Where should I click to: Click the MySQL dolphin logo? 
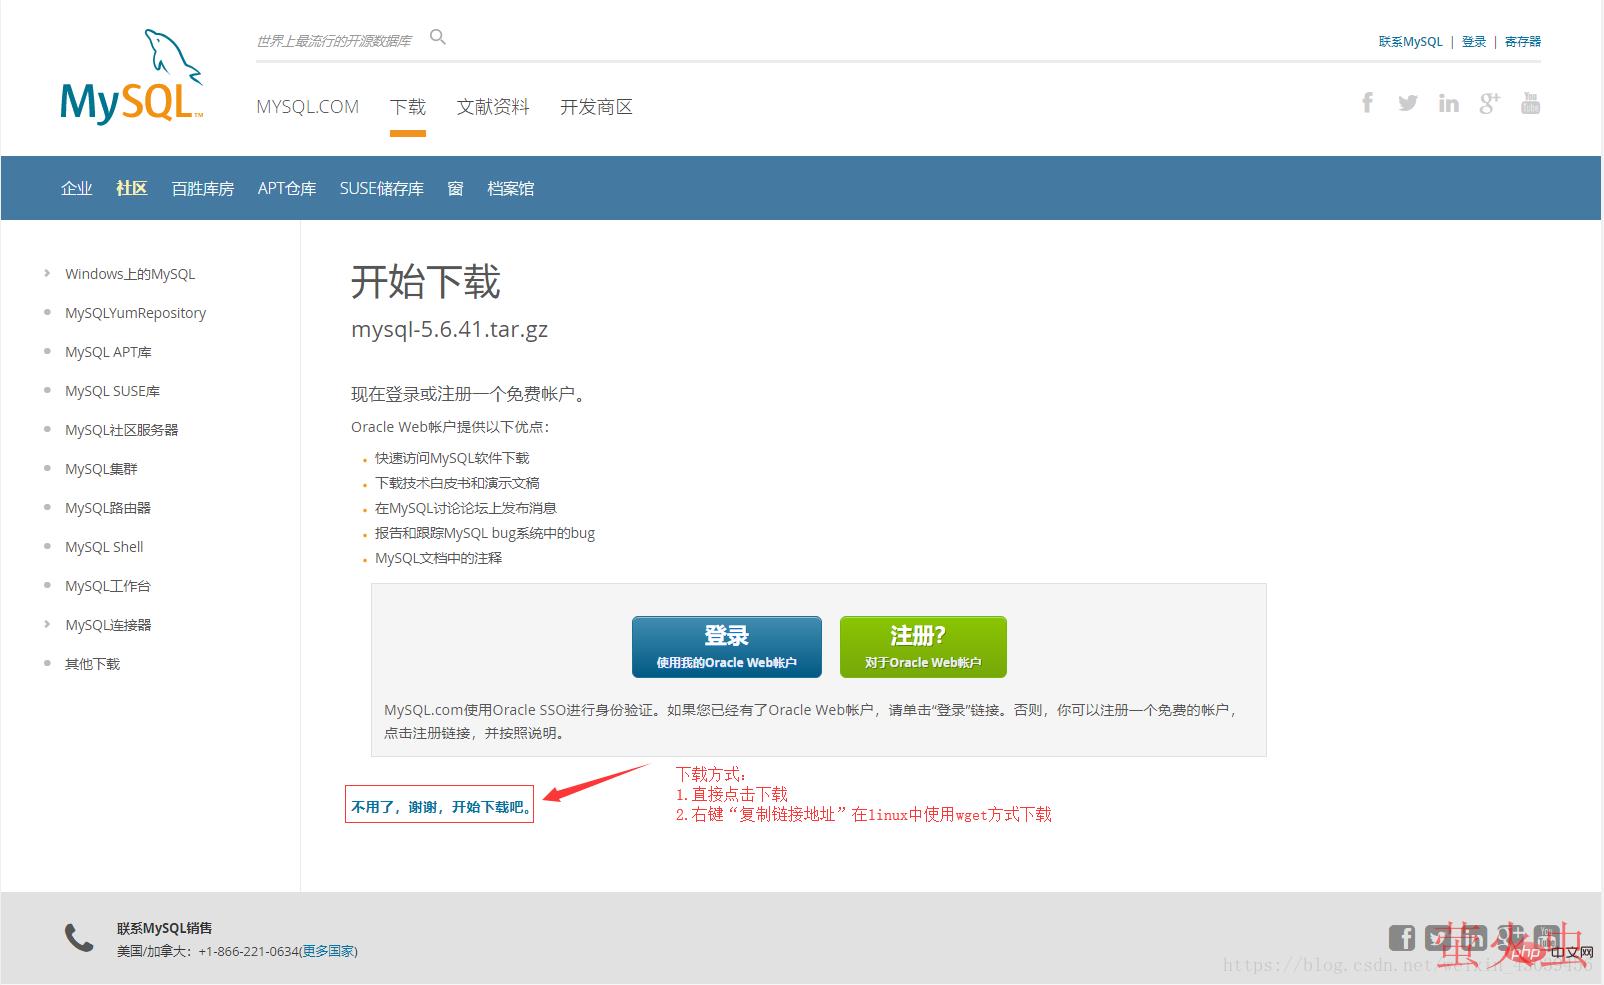(132, 77)
